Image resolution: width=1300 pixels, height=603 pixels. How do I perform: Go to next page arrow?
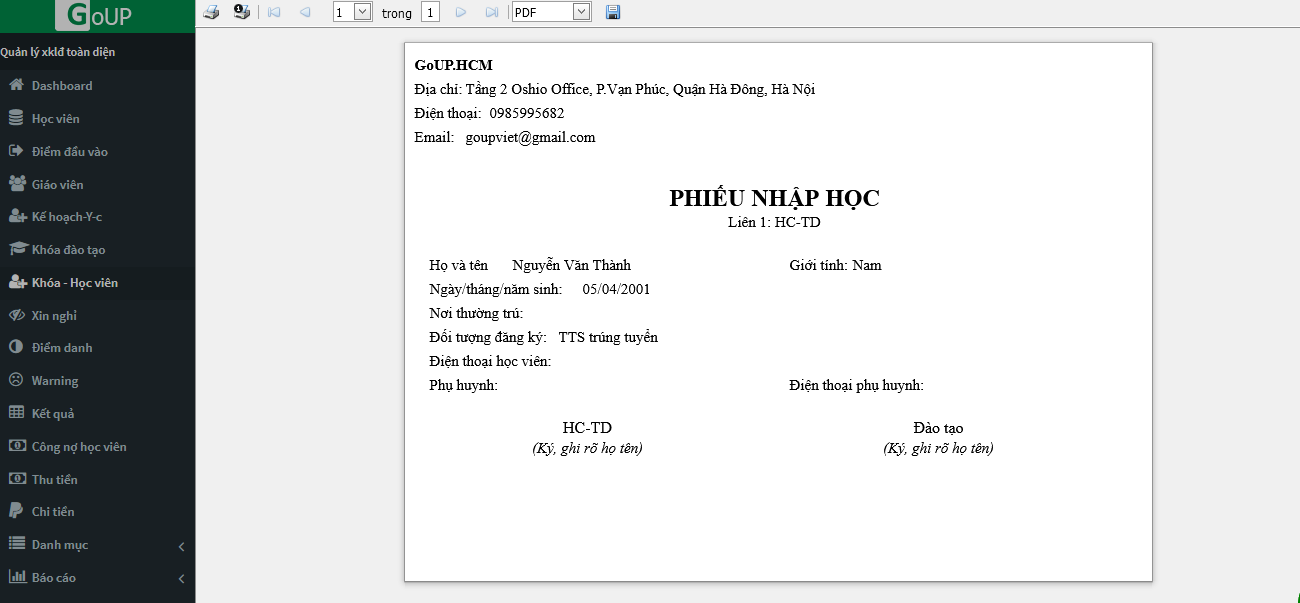click(461, 12)
